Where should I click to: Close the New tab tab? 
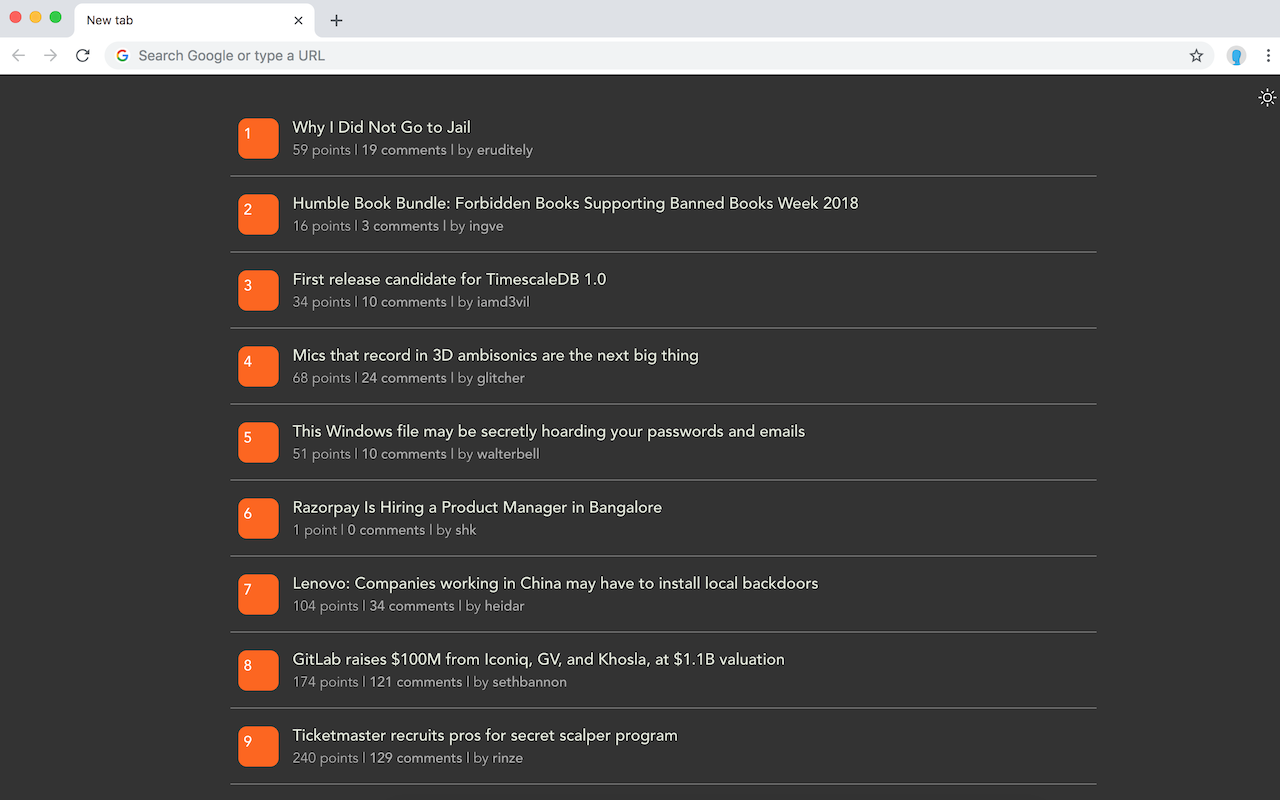coord(298,20)
